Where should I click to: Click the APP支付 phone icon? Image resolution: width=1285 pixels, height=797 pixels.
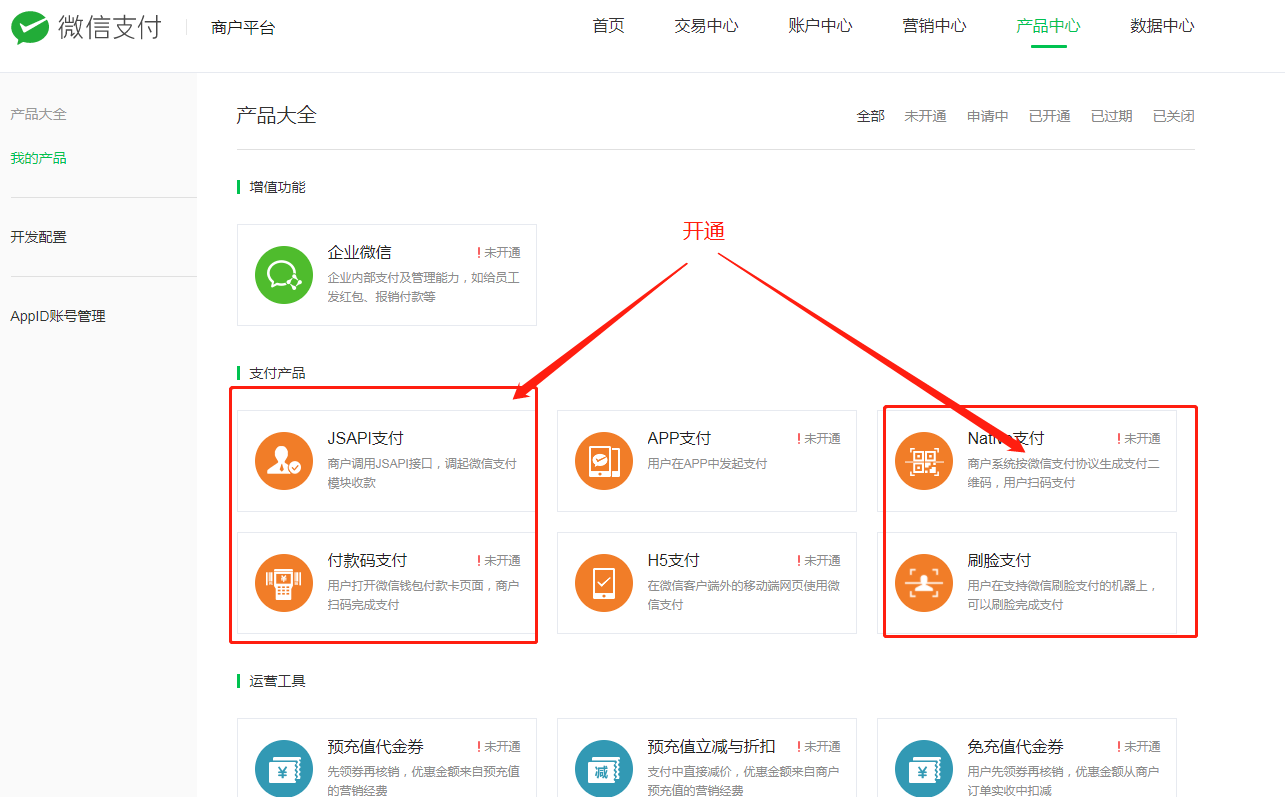pos(604,461)
